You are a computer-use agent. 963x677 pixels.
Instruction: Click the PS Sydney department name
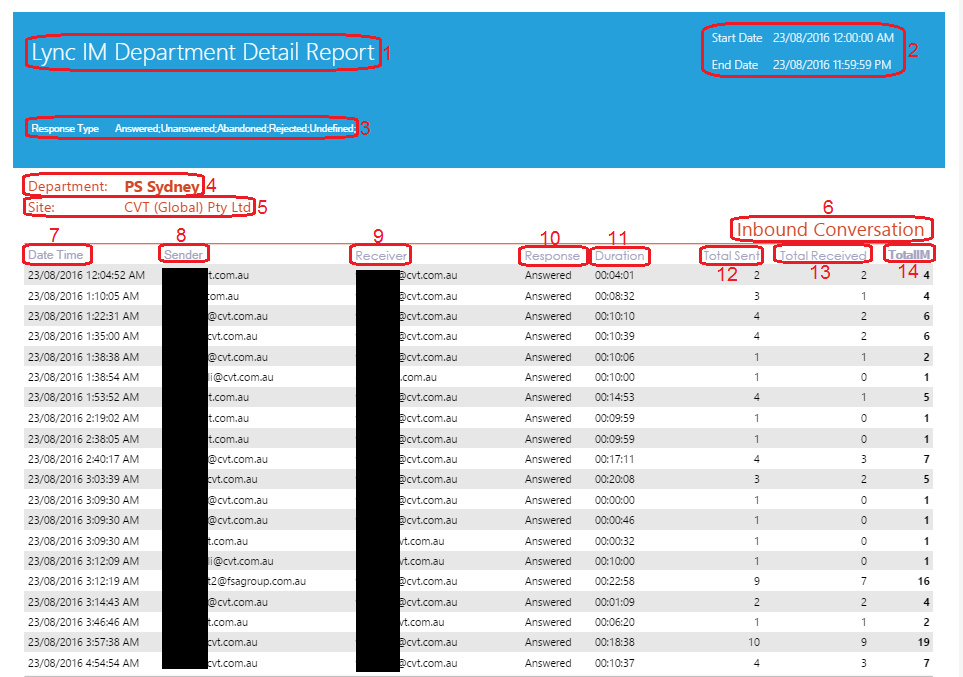coord(162,187)
